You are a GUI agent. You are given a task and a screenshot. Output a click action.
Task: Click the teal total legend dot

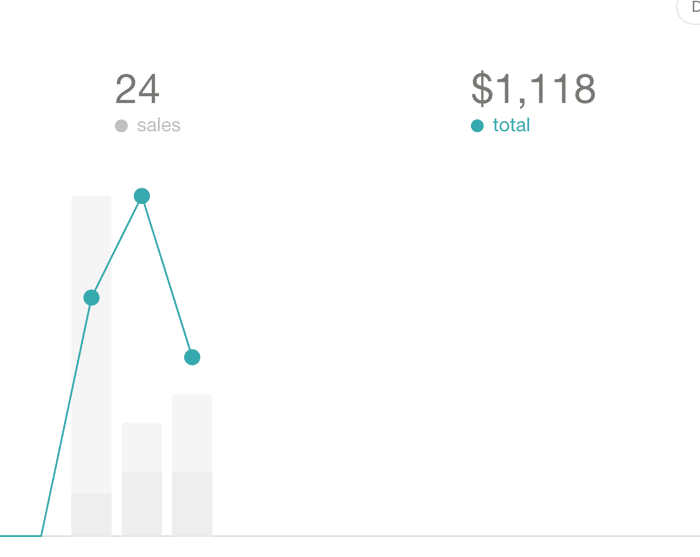477,126
